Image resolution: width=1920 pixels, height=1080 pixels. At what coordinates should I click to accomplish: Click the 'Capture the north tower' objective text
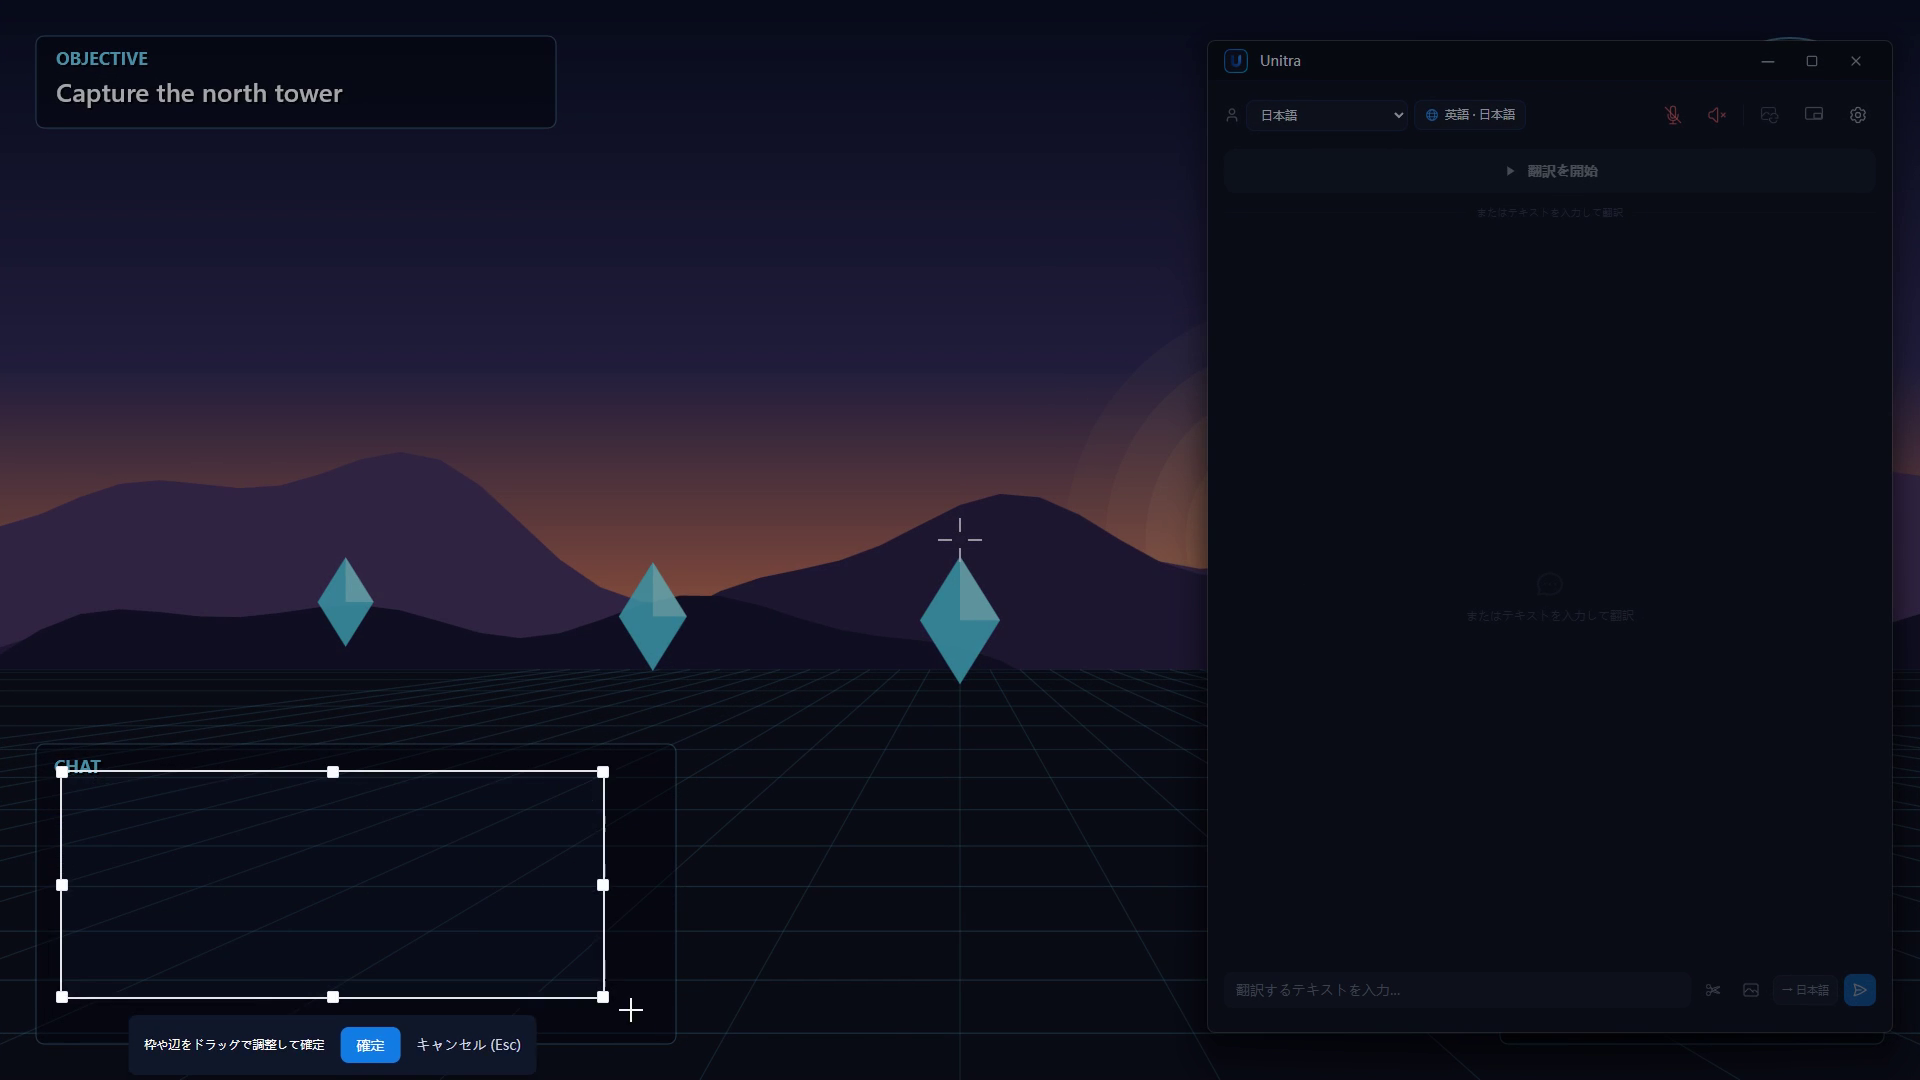click(199, 93)
